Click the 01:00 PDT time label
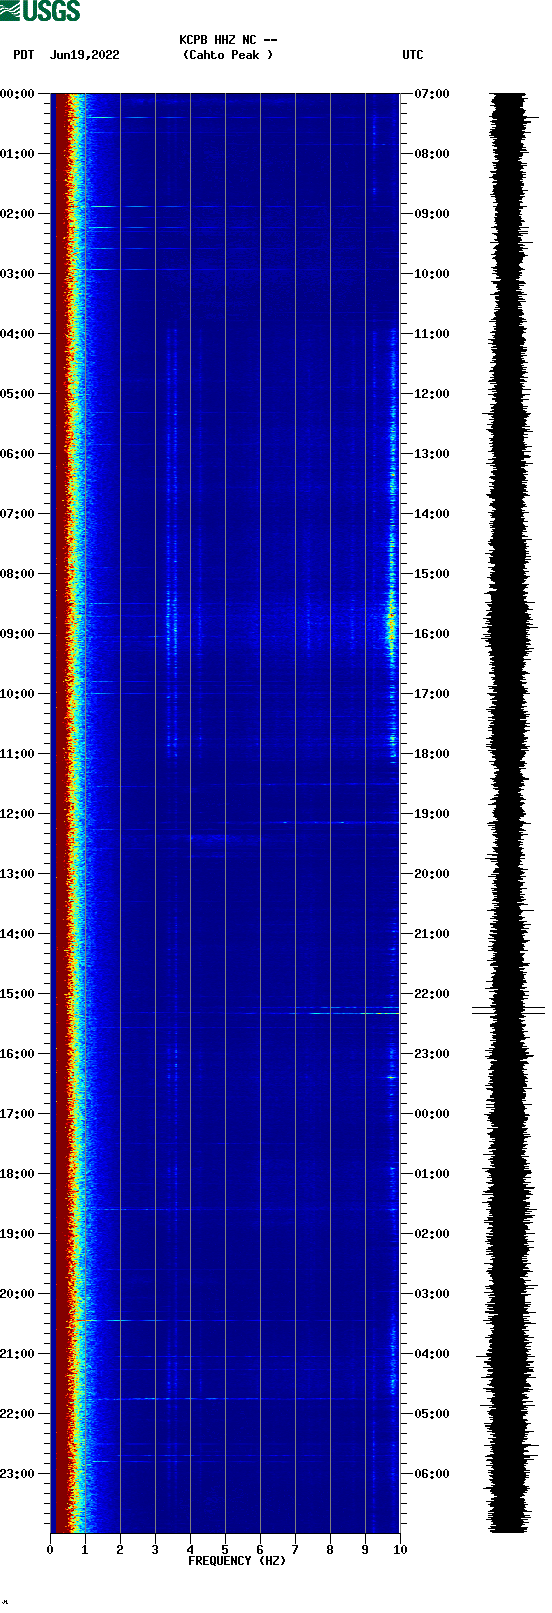This screenshot has height=1613, width=552. [18, 154]
